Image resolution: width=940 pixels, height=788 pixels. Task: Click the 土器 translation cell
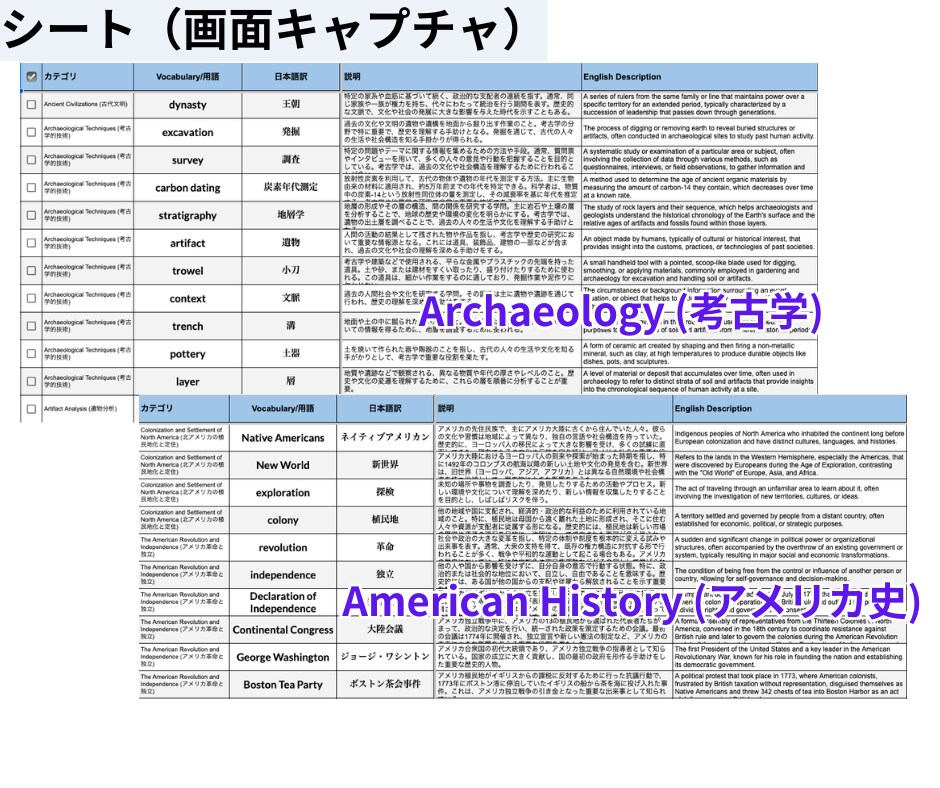291,353
